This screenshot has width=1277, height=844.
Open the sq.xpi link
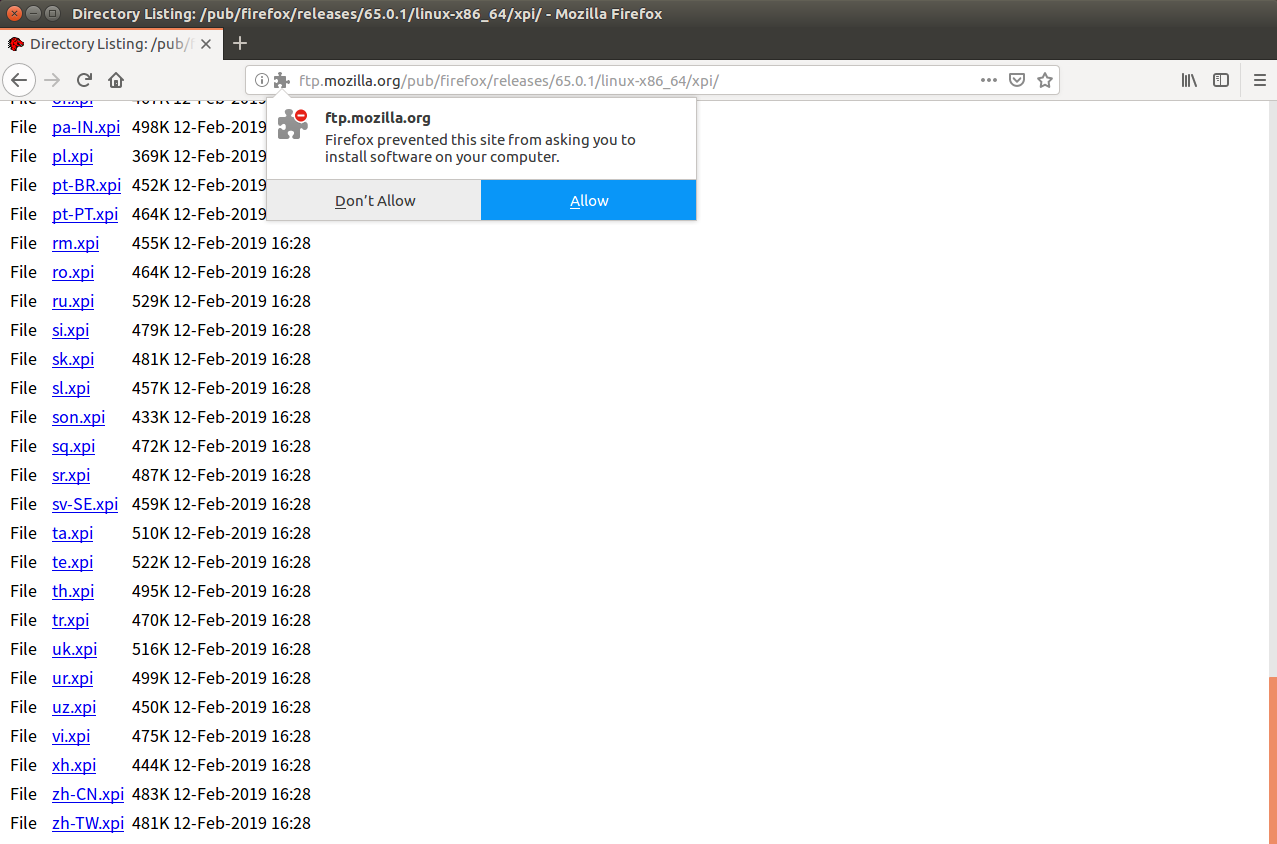point(74,446)
